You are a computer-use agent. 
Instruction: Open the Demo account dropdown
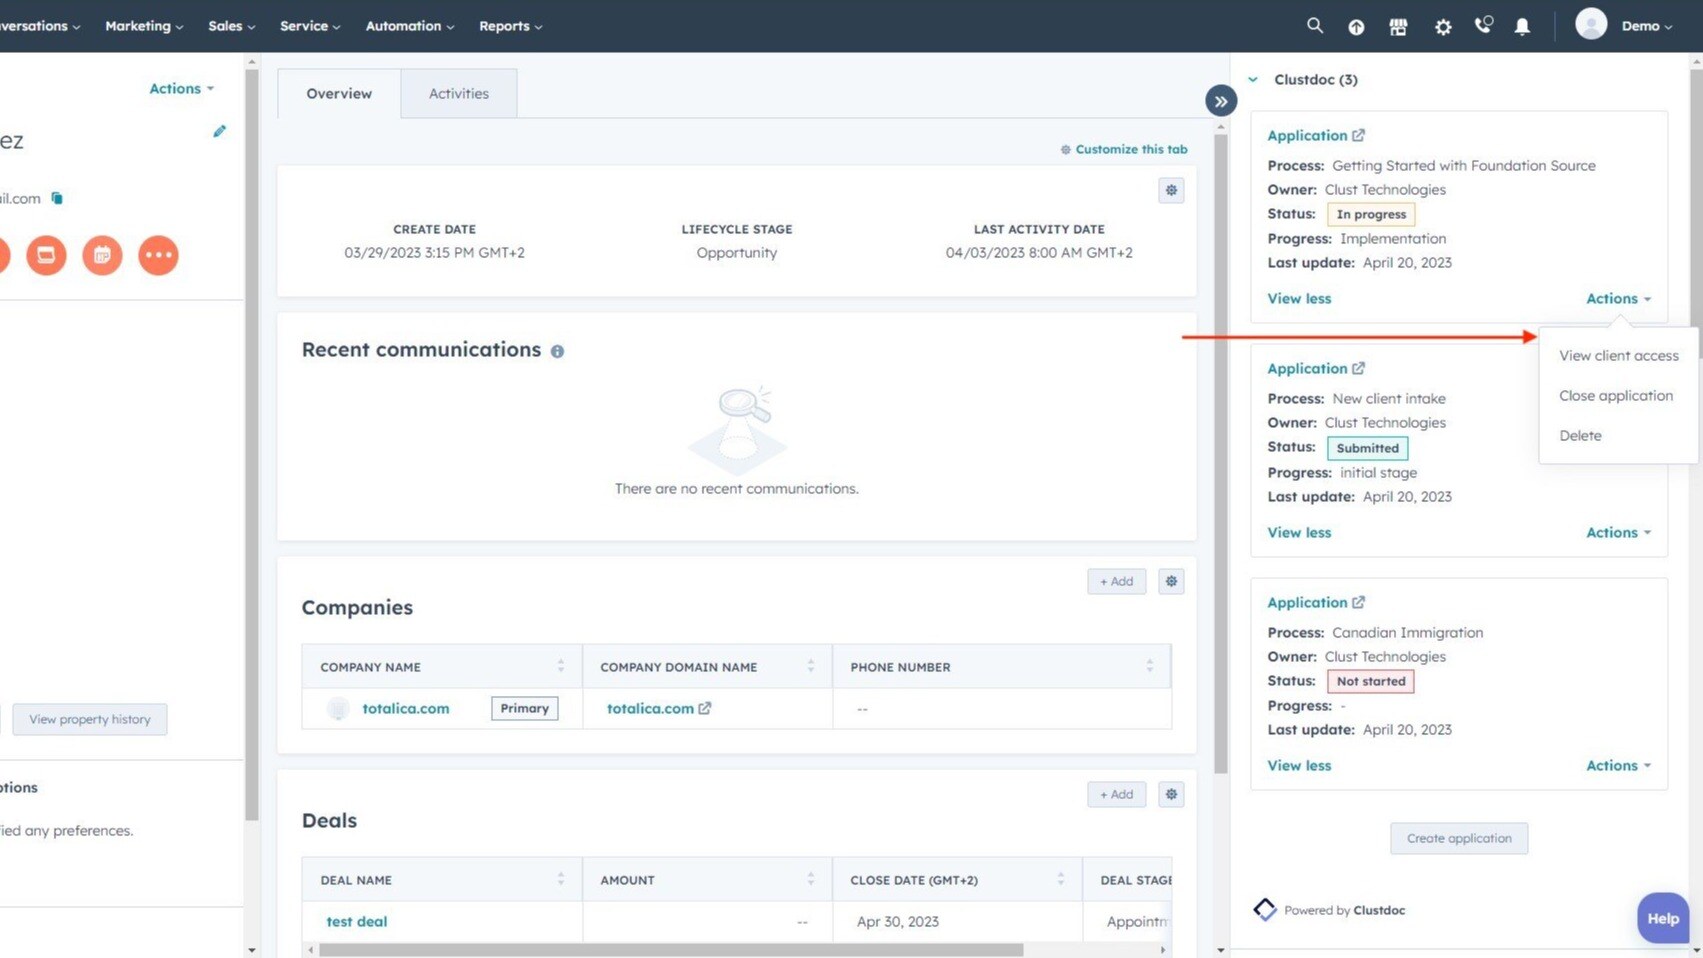click(1645, 26)
